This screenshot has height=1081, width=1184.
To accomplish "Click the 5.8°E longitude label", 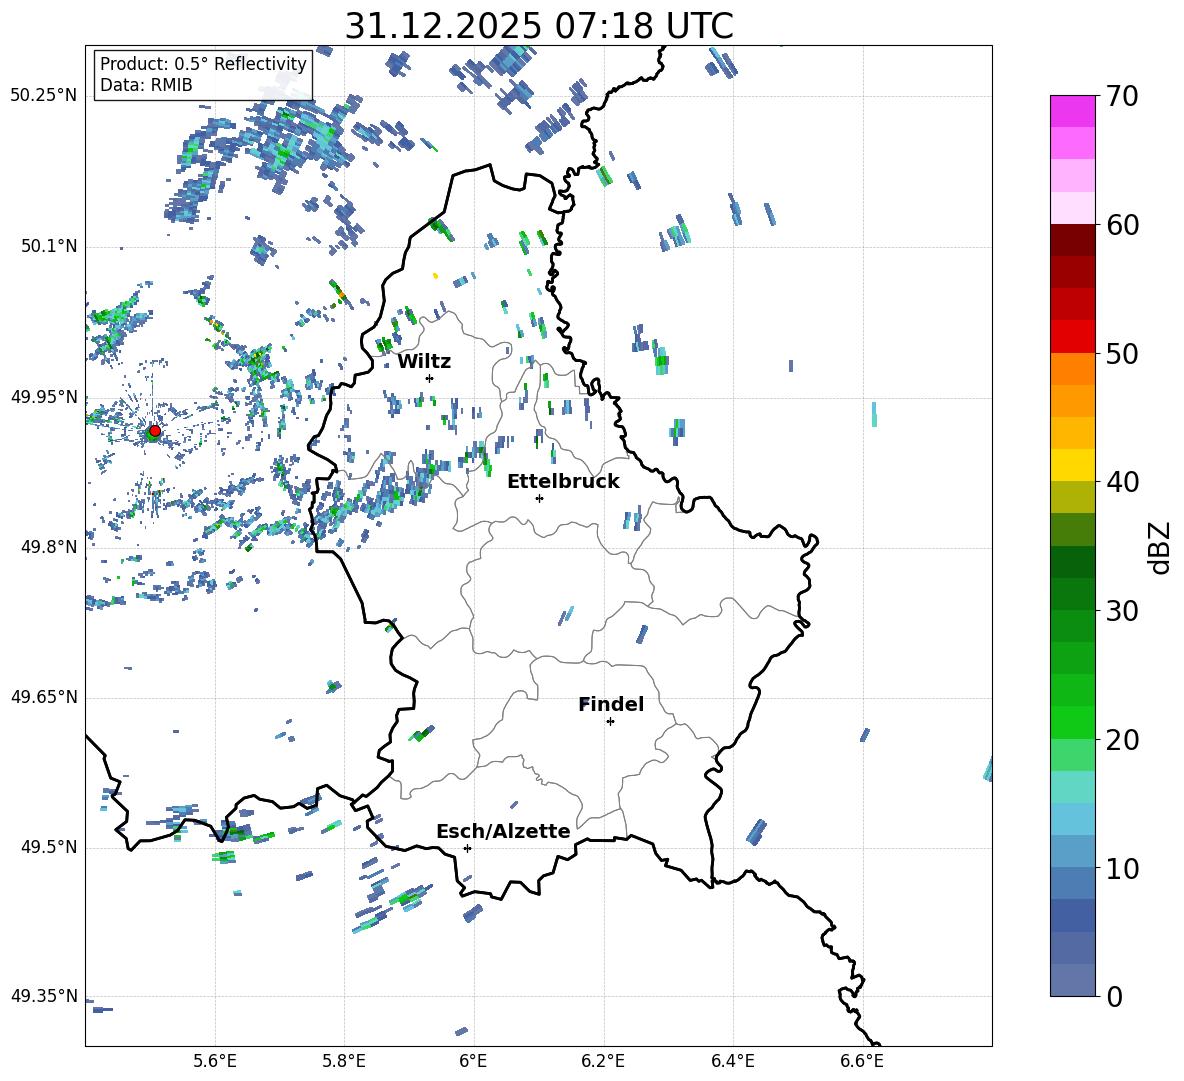I will tap(344, 1061).
